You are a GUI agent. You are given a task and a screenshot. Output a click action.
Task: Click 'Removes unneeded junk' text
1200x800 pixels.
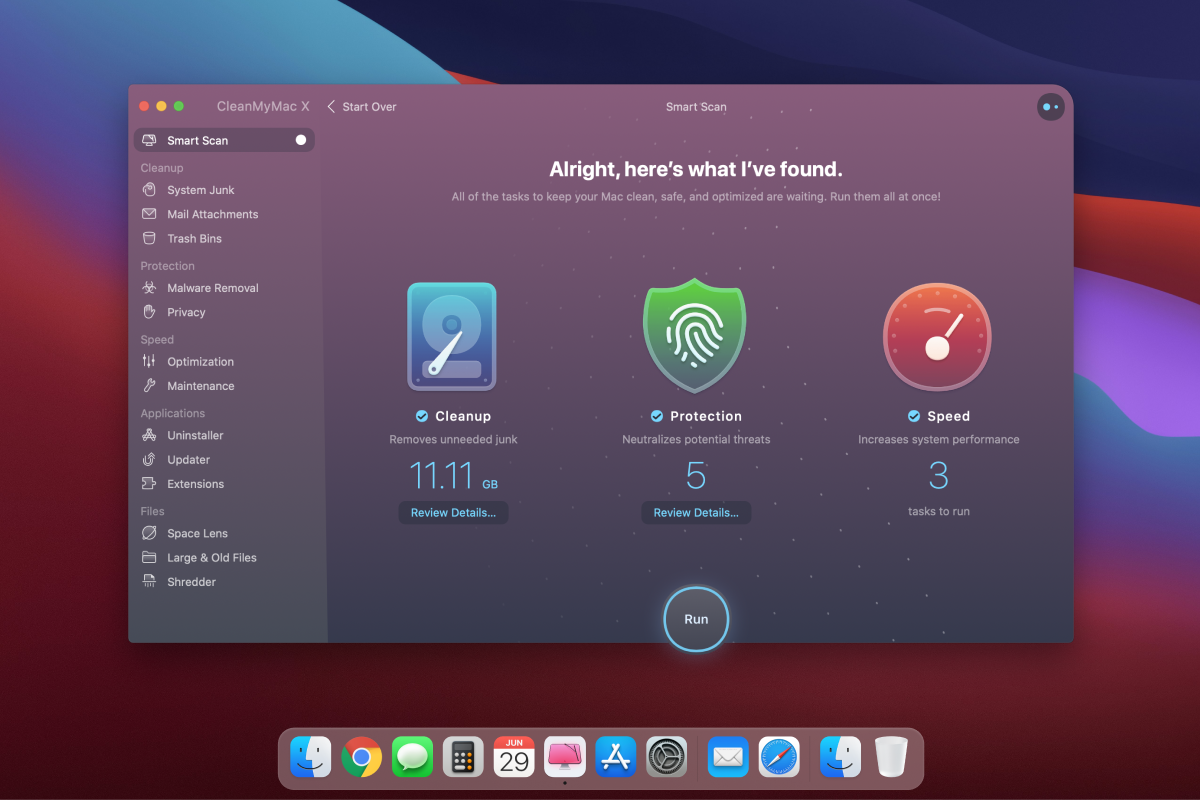click(x=453, y=439)
